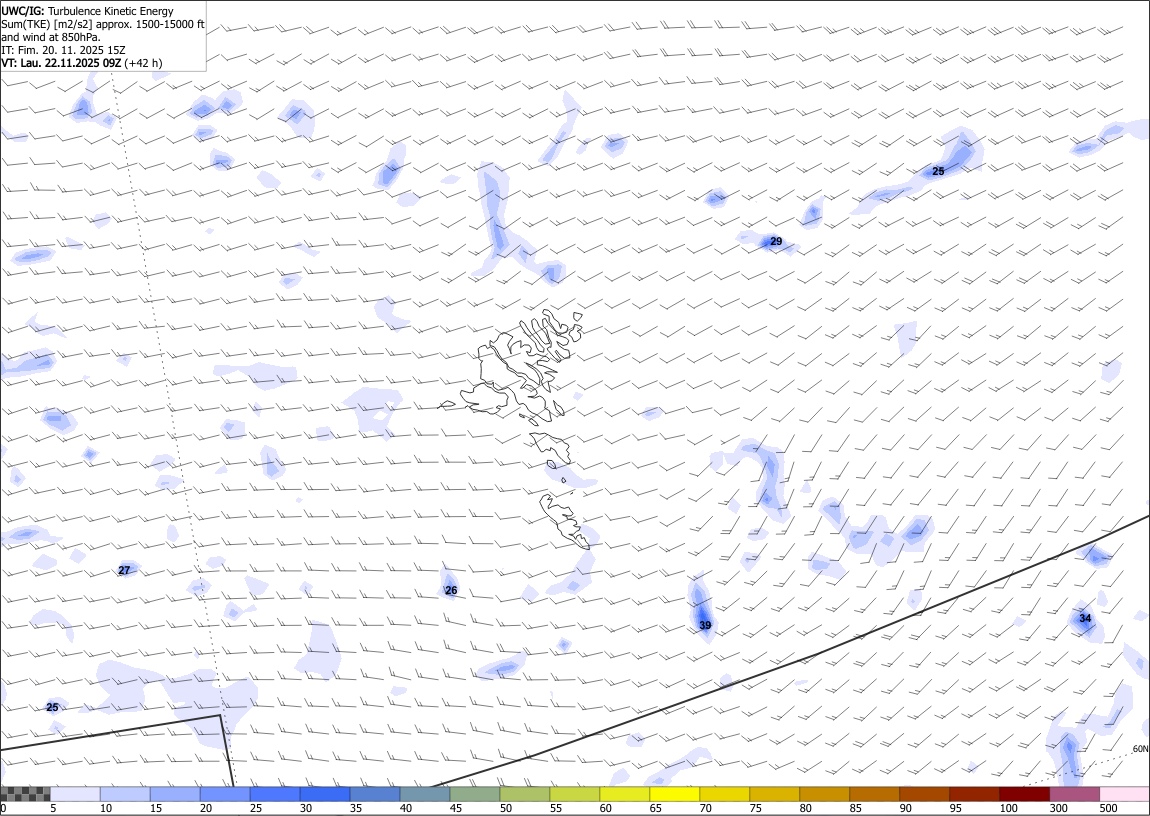Viewport: 1150px width, 816px height.
Task: Click the pale pink swatch above 500
Action: [1124, 794]
